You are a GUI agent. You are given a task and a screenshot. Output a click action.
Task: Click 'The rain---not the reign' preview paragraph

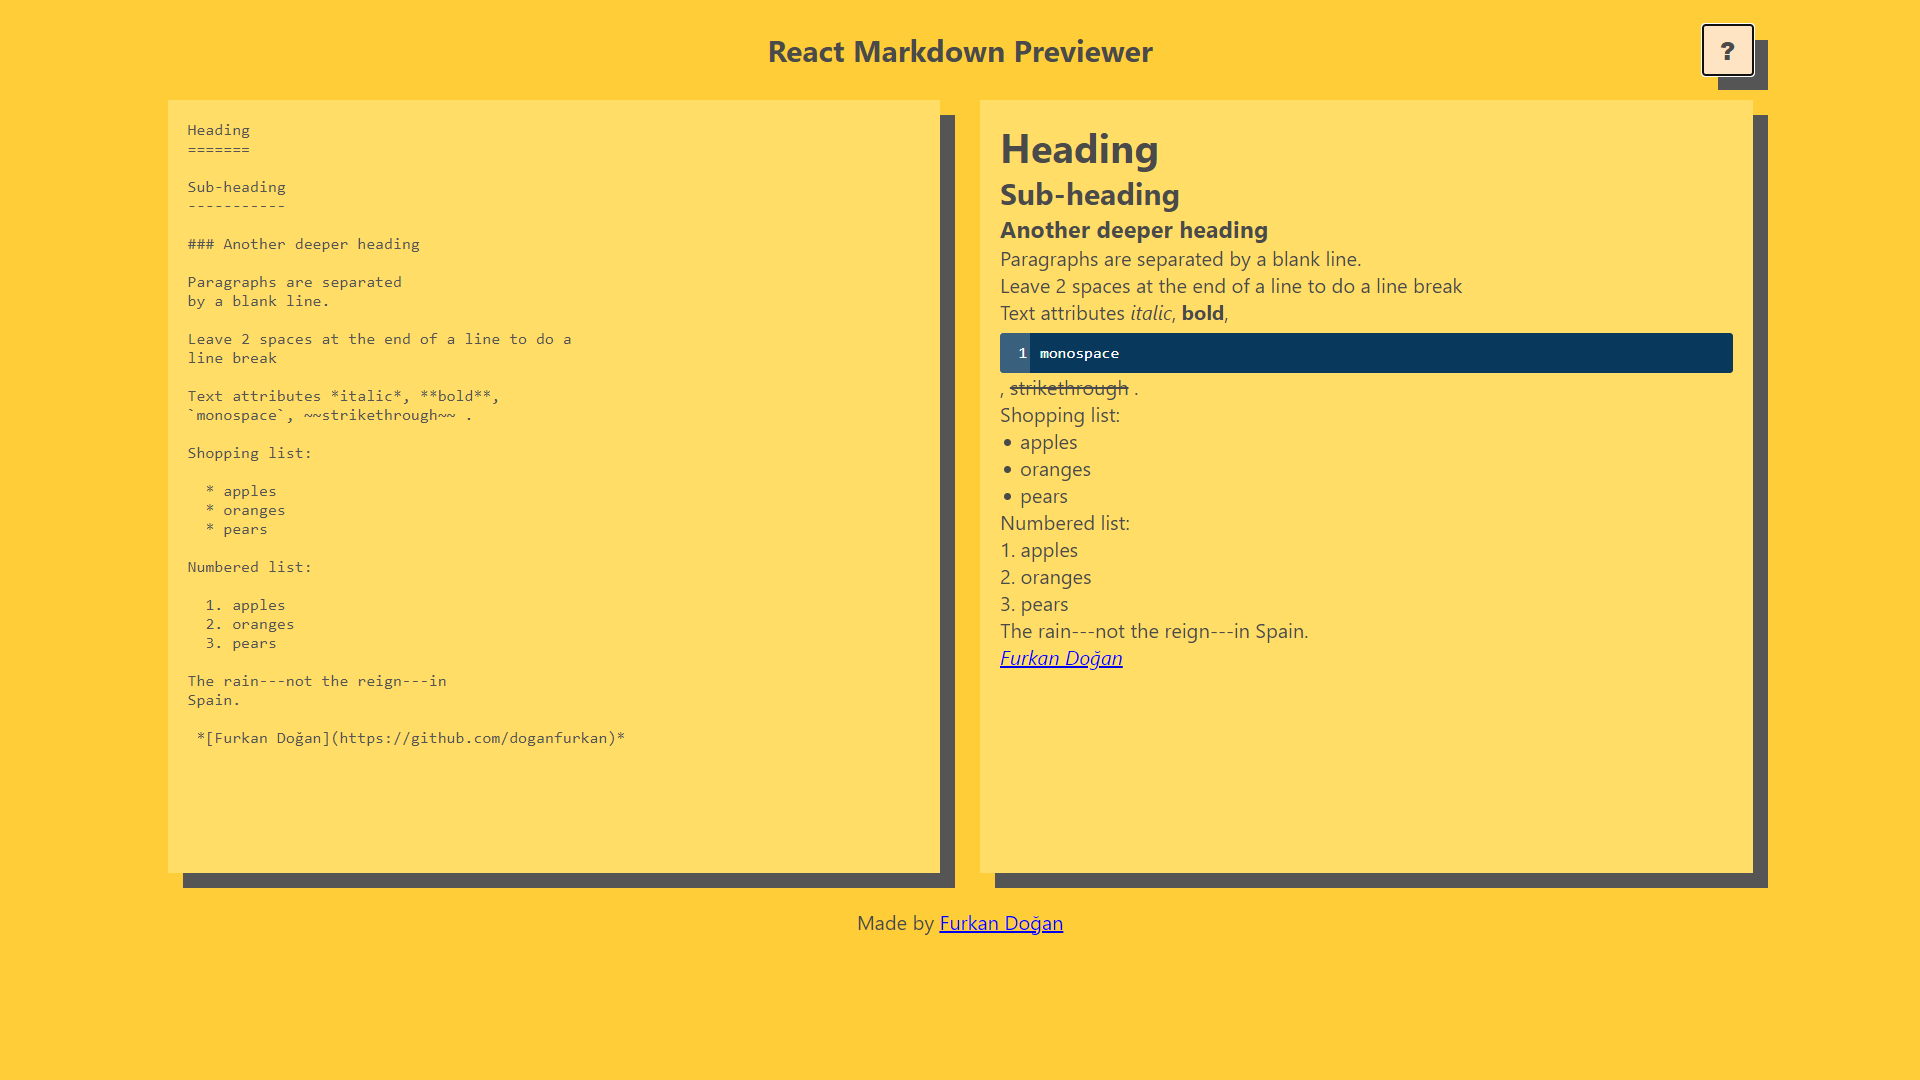(x=1153, y=631)
